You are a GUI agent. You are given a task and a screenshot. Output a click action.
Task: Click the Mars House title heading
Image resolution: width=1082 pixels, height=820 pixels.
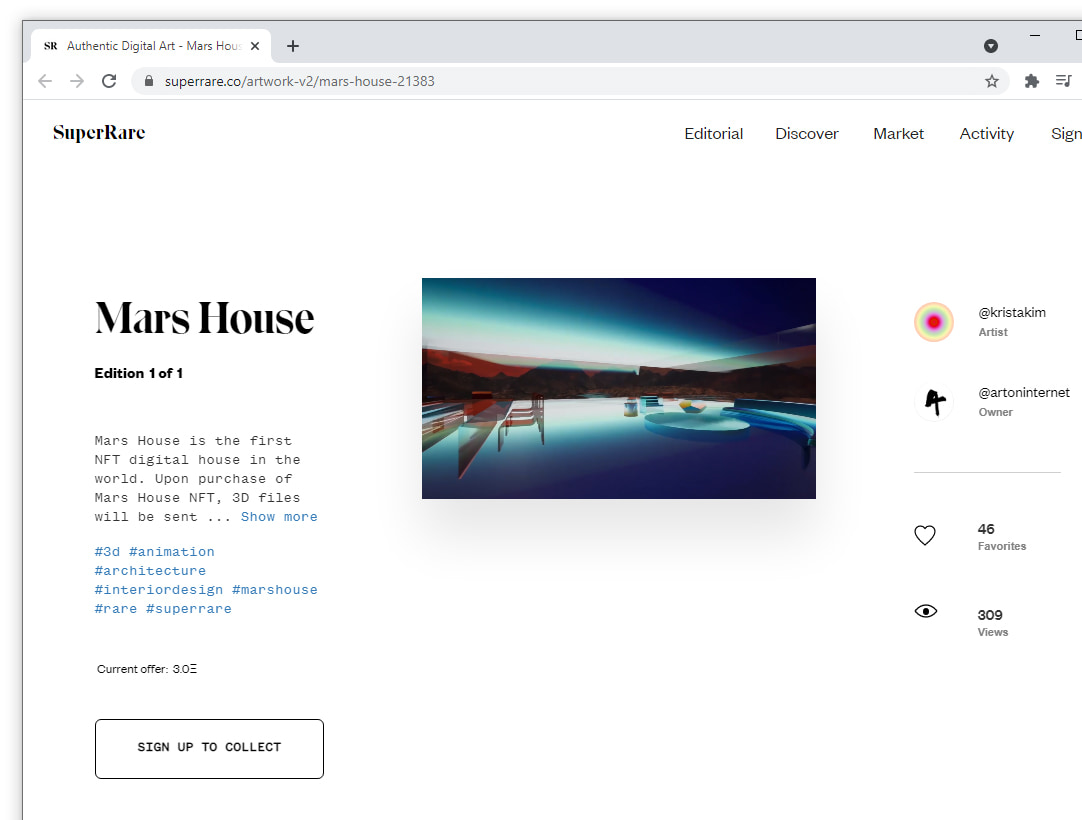coord(204,318)
